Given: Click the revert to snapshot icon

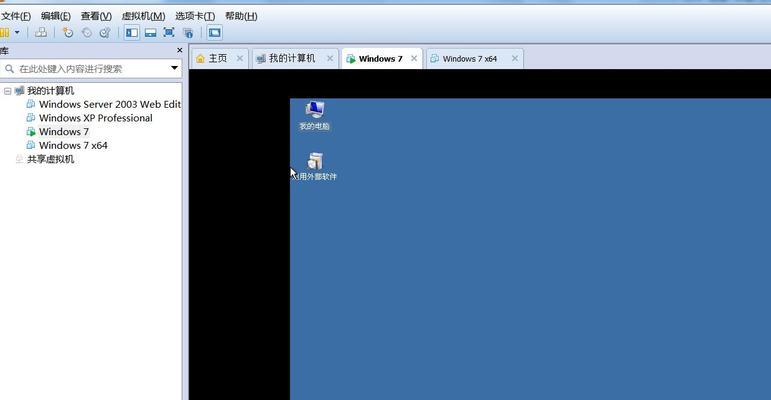Looking at the screenshot, I should 87,33.
